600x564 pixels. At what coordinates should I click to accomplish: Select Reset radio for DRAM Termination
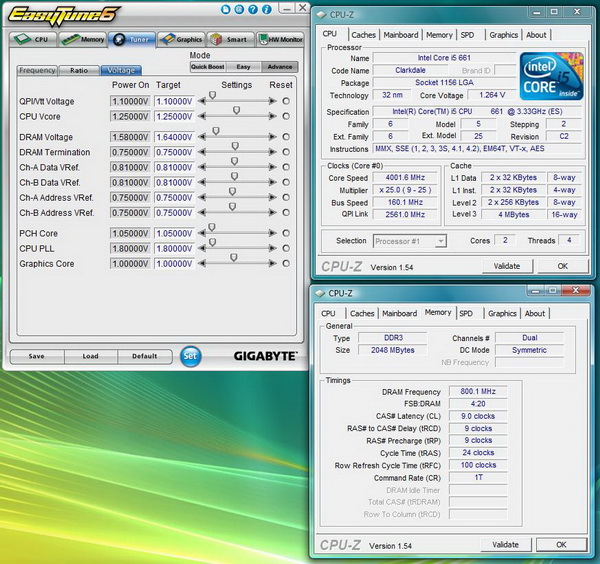(x=286, y=152)
